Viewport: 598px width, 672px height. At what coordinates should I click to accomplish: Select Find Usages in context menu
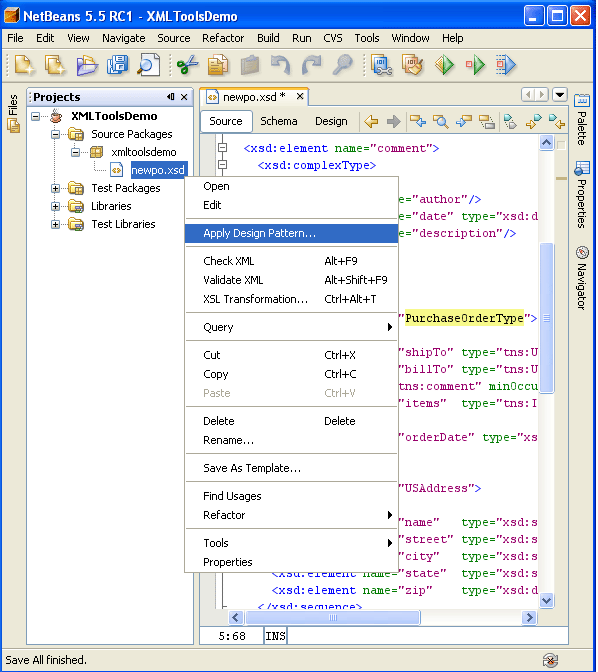coord(291,496)
